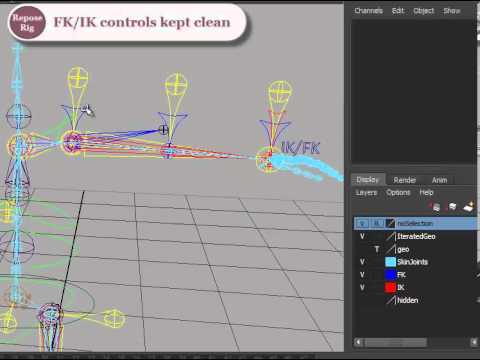480x360 pixels.
Task: Click the red IK layer color swatch
Action: point(390,287)
